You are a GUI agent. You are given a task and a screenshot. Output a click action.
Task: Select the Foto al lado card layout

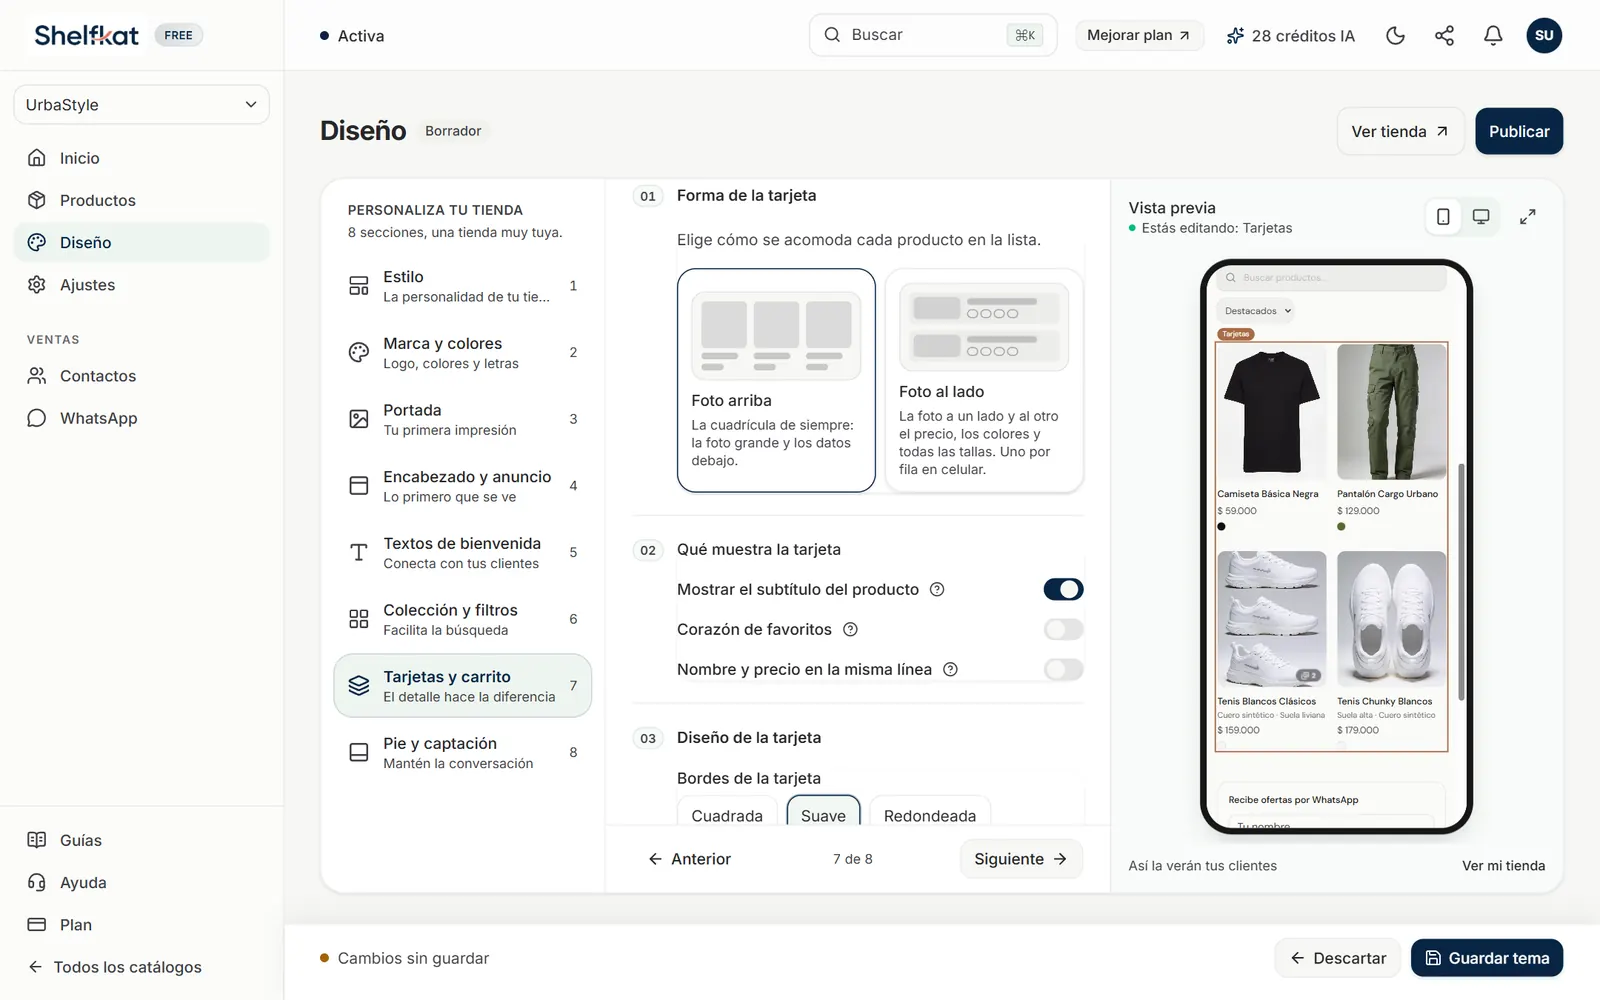984,381
